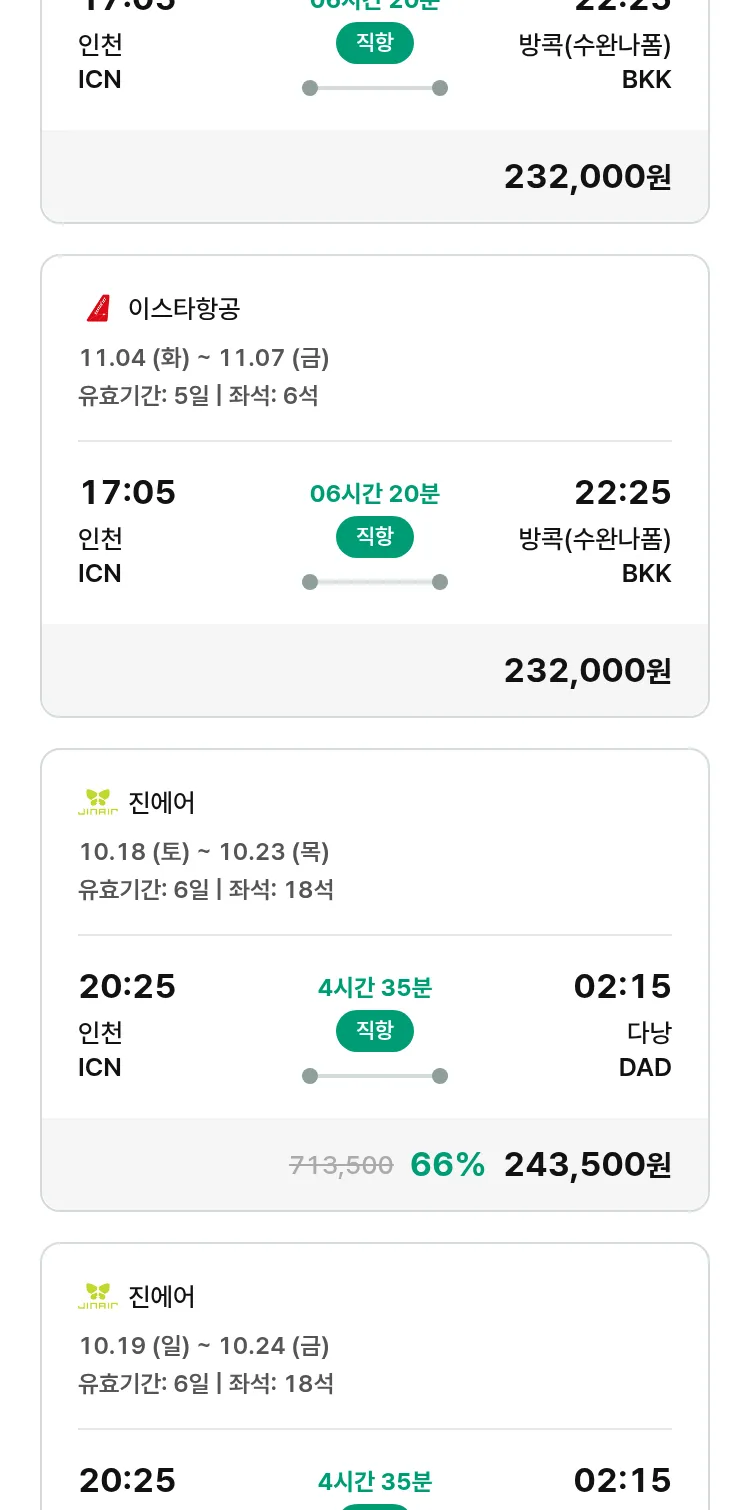Tap the 직항 badge on the topmost card
Screen dimensions: 750x1510
point(374,43)
